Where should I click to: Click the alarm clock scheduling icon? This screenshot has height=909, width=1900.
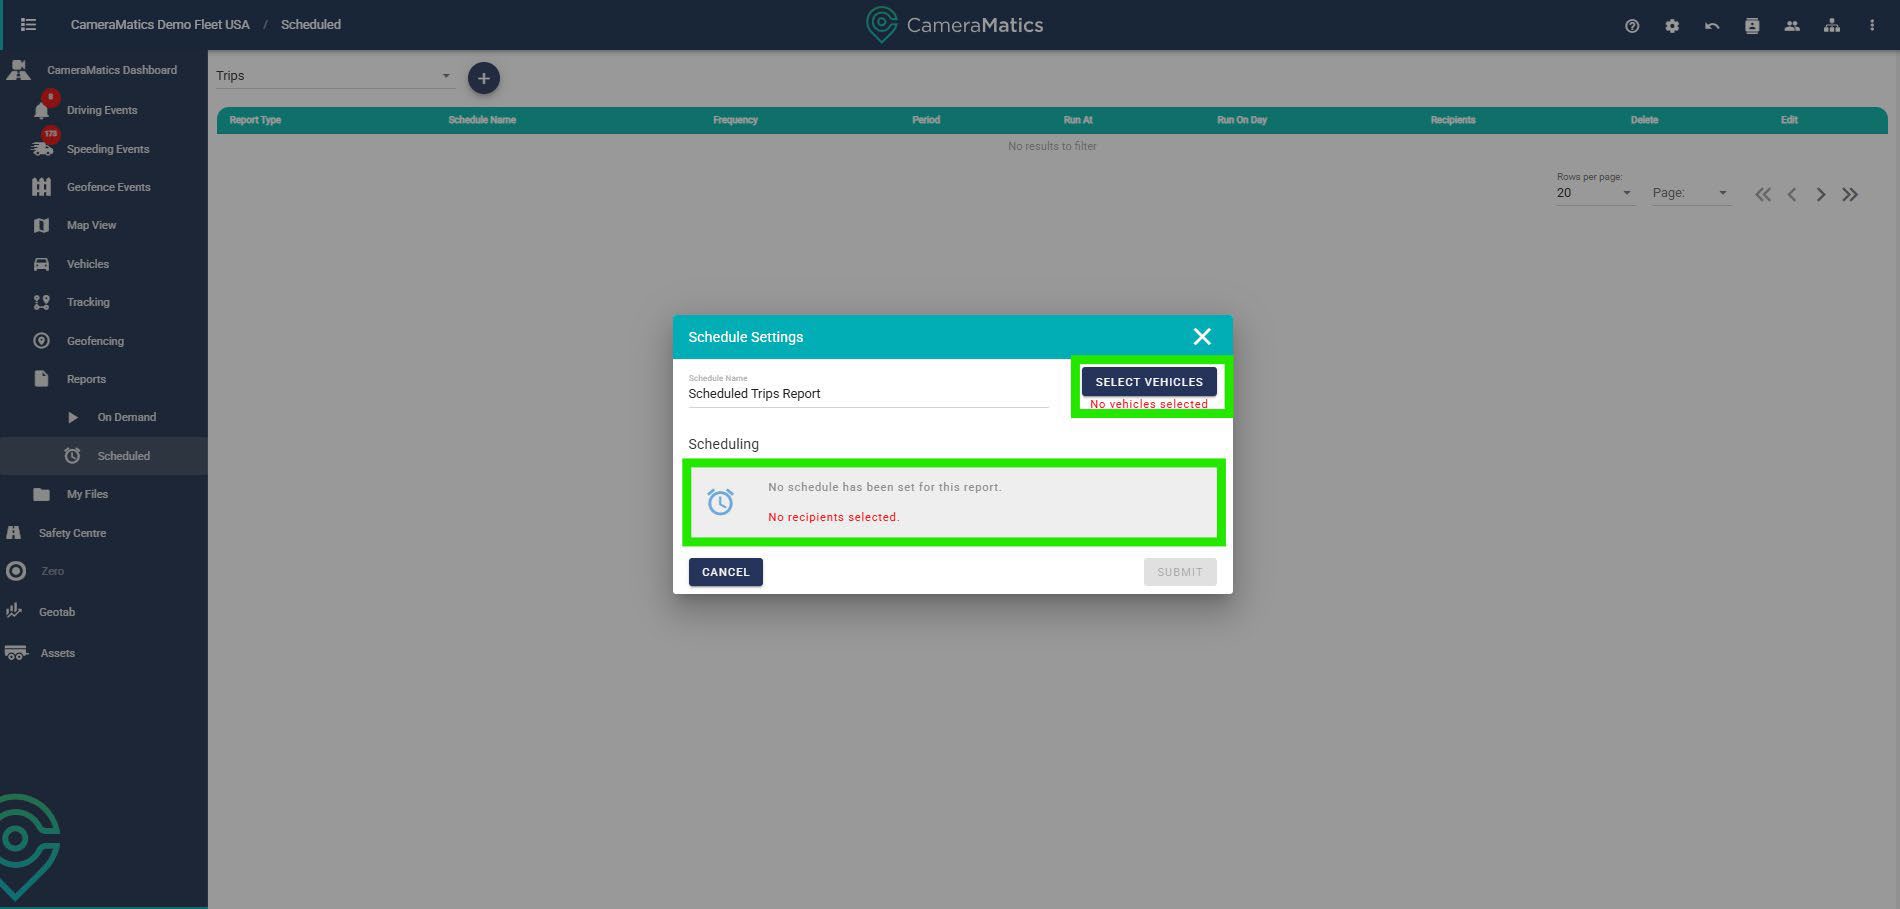720,502
